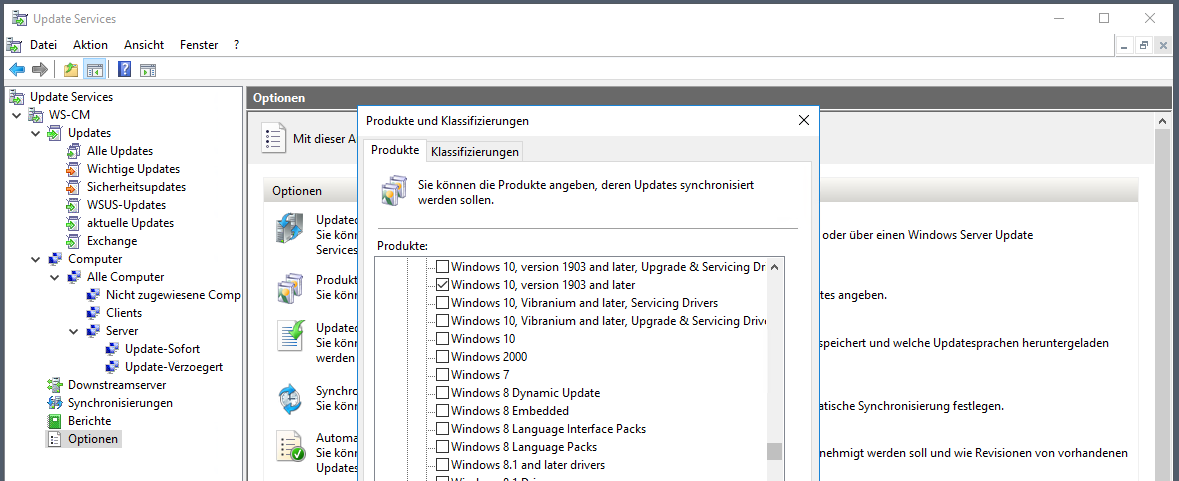
Task: Check Windows 10, version 1903 Upgrade & Servicing Drivers
Action: [443, 267]
